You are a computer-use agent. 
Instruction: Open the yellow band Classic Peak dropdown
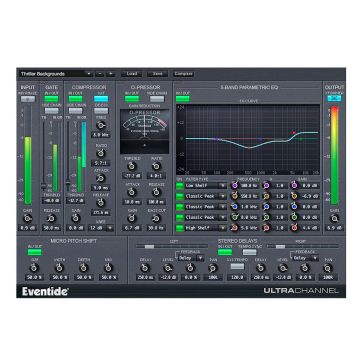pyautogui.click(x=206, y=196)
